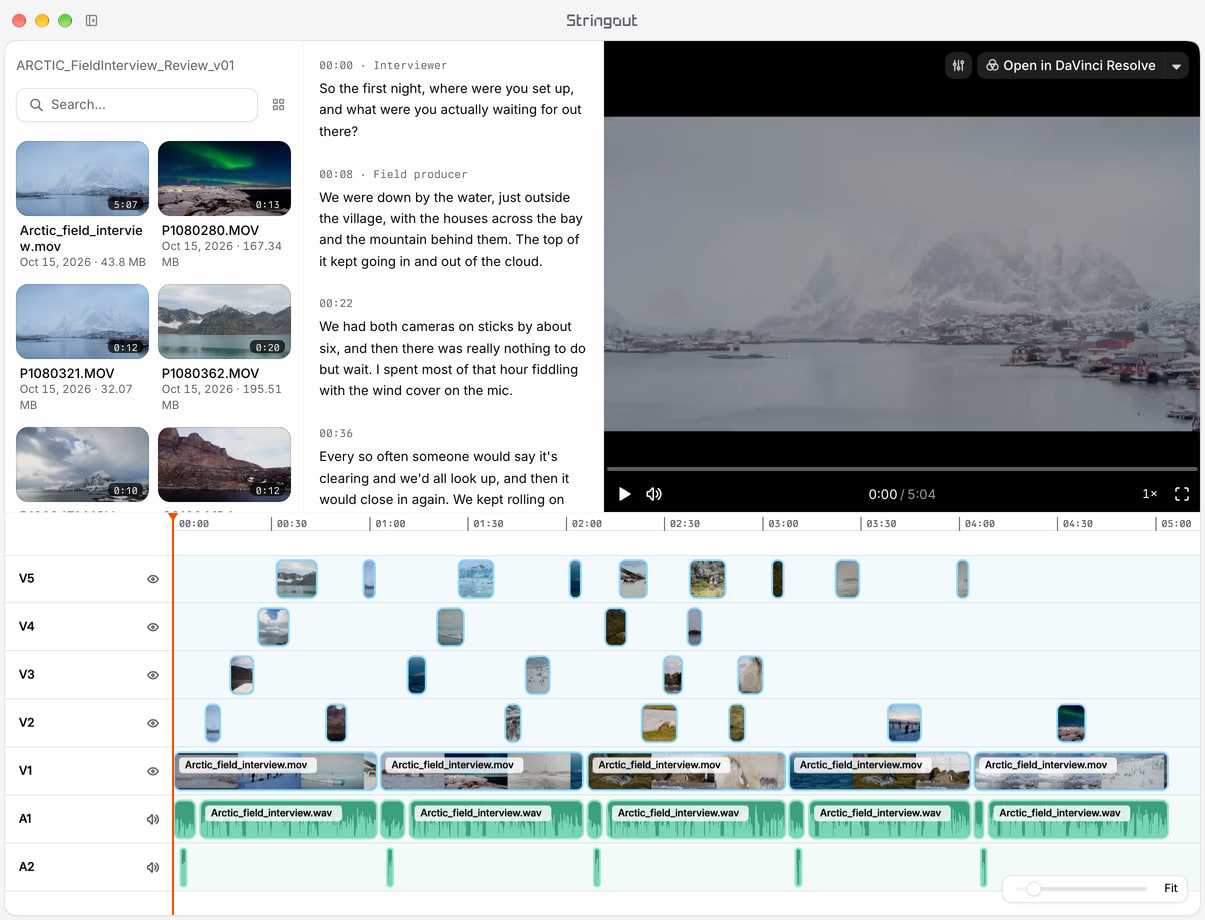Play the video preview
The image size is (1205, 920).
625,494
